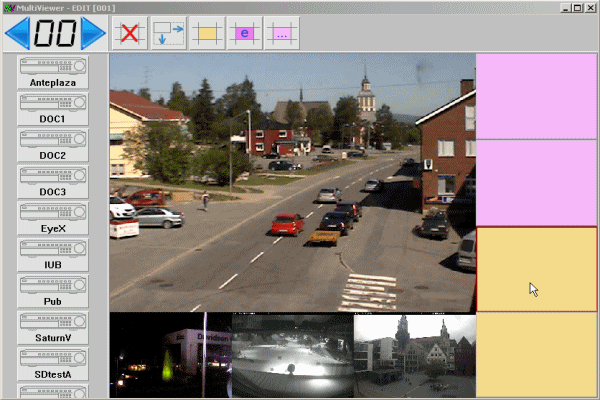The width and height of the screenshot is (600, 400).
Task: Select the grayscale night plaza camera thumbnail
Action: (293, 355)
